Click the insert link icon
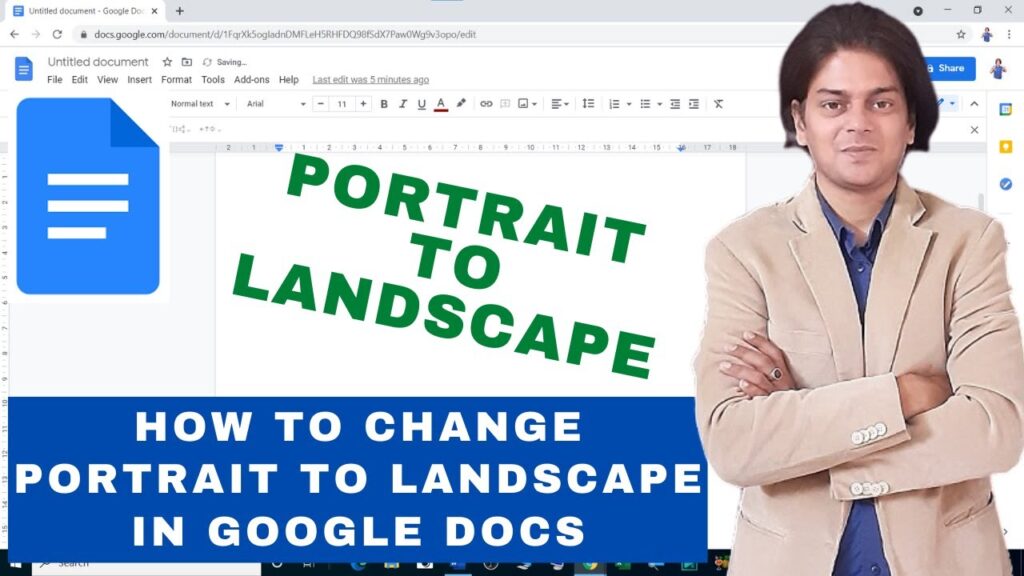Screen dimensions: 1024x576 pyautogui.click(x=486, y=104)
